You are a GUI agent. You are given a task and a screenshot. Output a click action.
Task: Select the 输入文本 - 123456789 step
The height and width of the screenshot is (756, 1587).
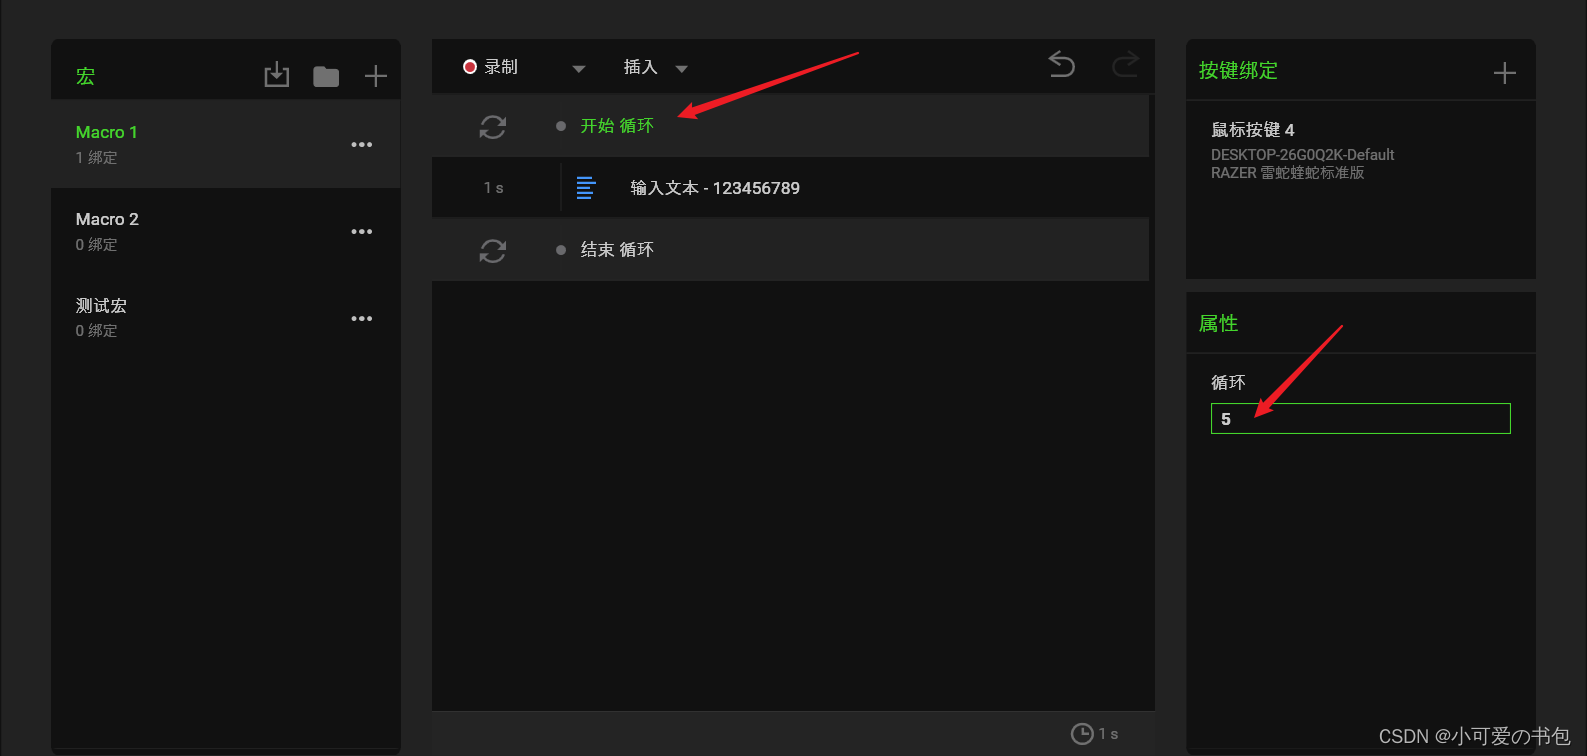(x=790, y=188)
